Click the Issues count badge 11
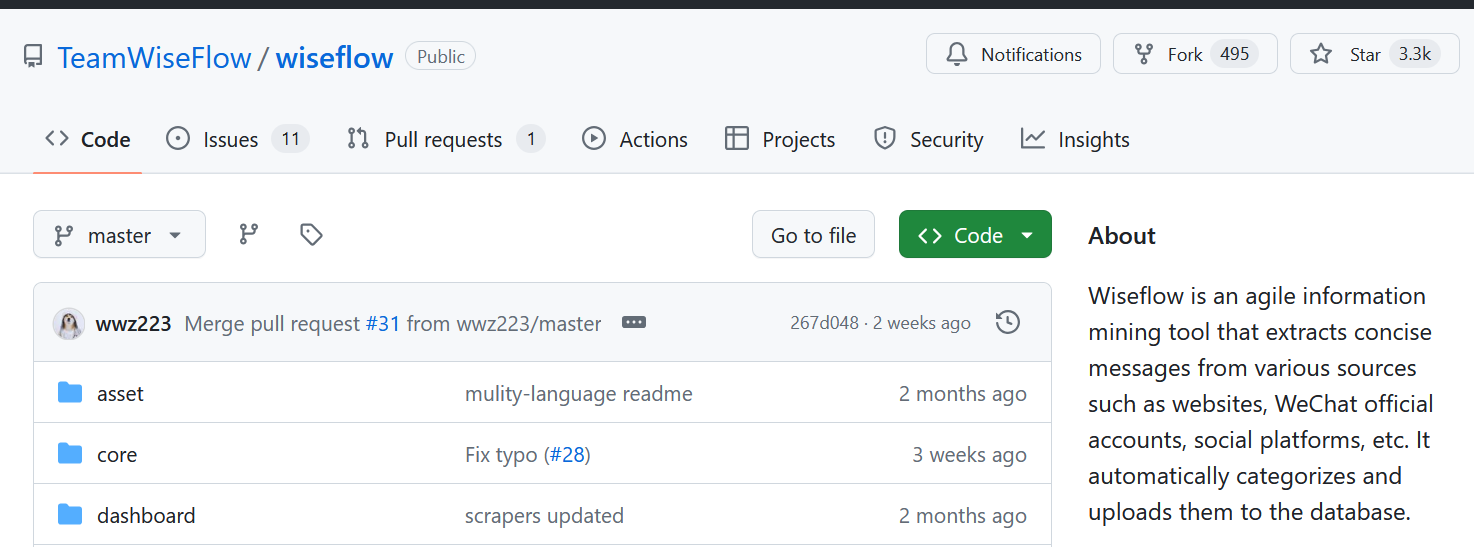The width and height of the screenshot is (1474, 547). pyautogui.click(x=290, y=139)
